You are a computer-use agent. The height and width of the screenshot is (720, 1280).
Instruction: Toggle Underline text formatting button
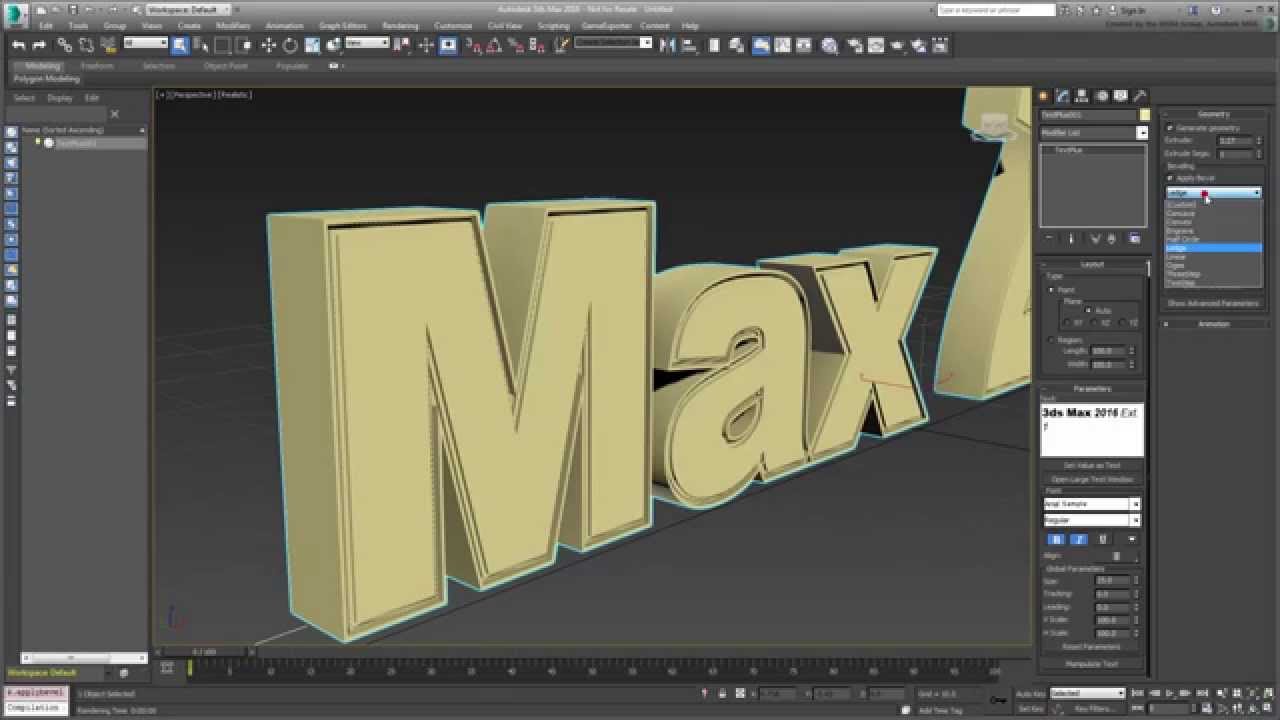[x=1102, y=539]
